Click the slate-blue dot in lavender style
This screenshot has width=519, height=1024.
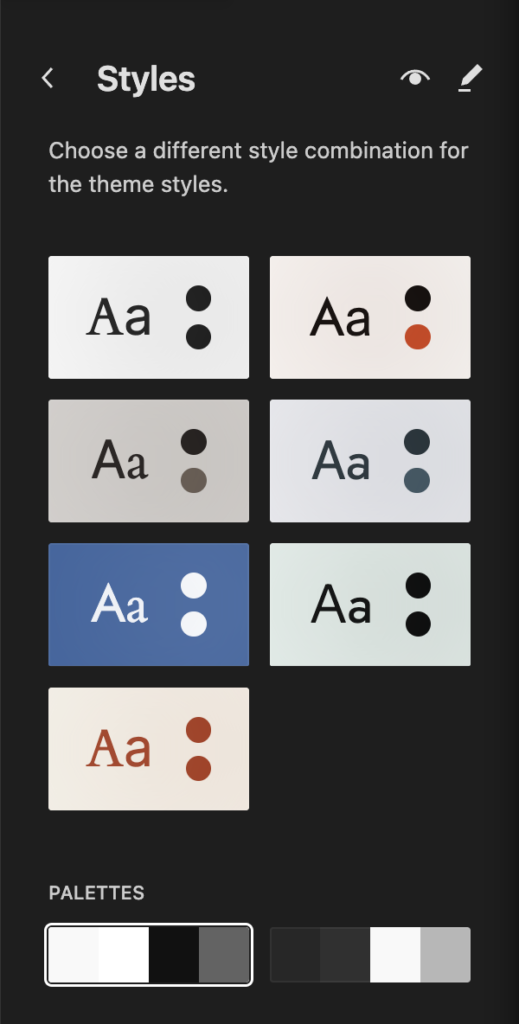[417, 481]
